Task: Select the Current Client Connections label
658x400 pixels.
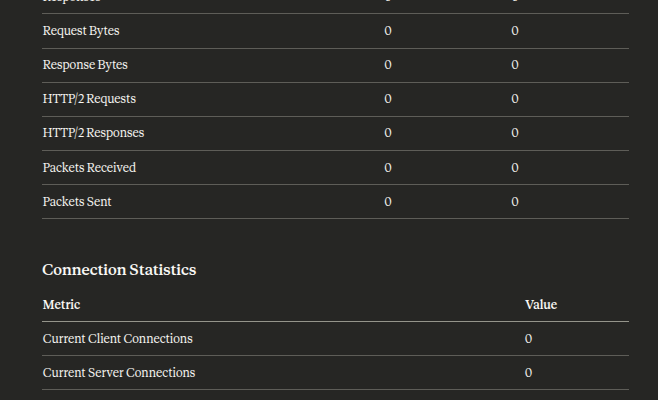Action: click(x=117, y=338)
